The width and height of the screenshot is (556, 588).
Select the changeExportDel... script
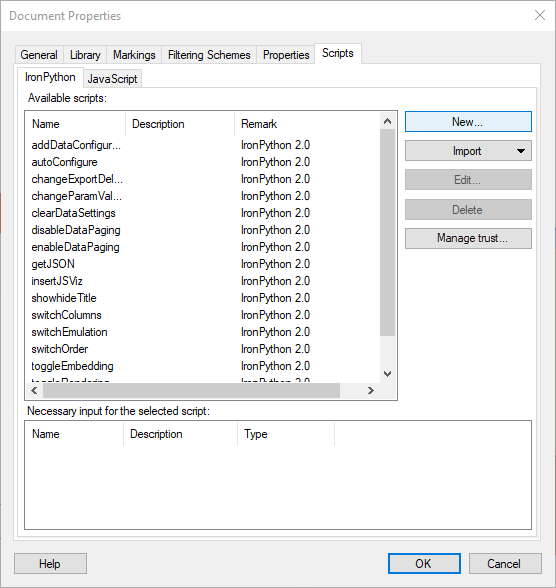[77, 179]
